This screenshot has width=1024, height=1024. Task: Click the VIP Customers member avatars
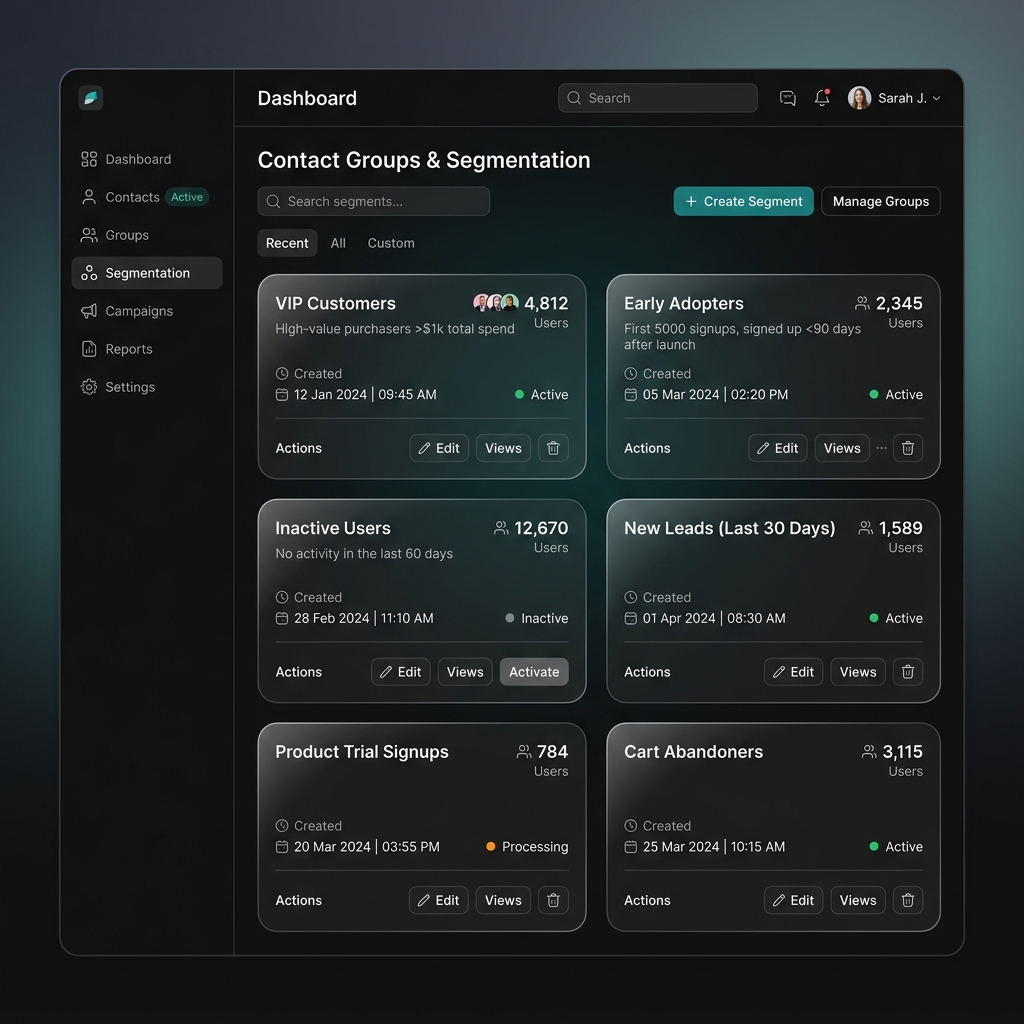[496, 303]
